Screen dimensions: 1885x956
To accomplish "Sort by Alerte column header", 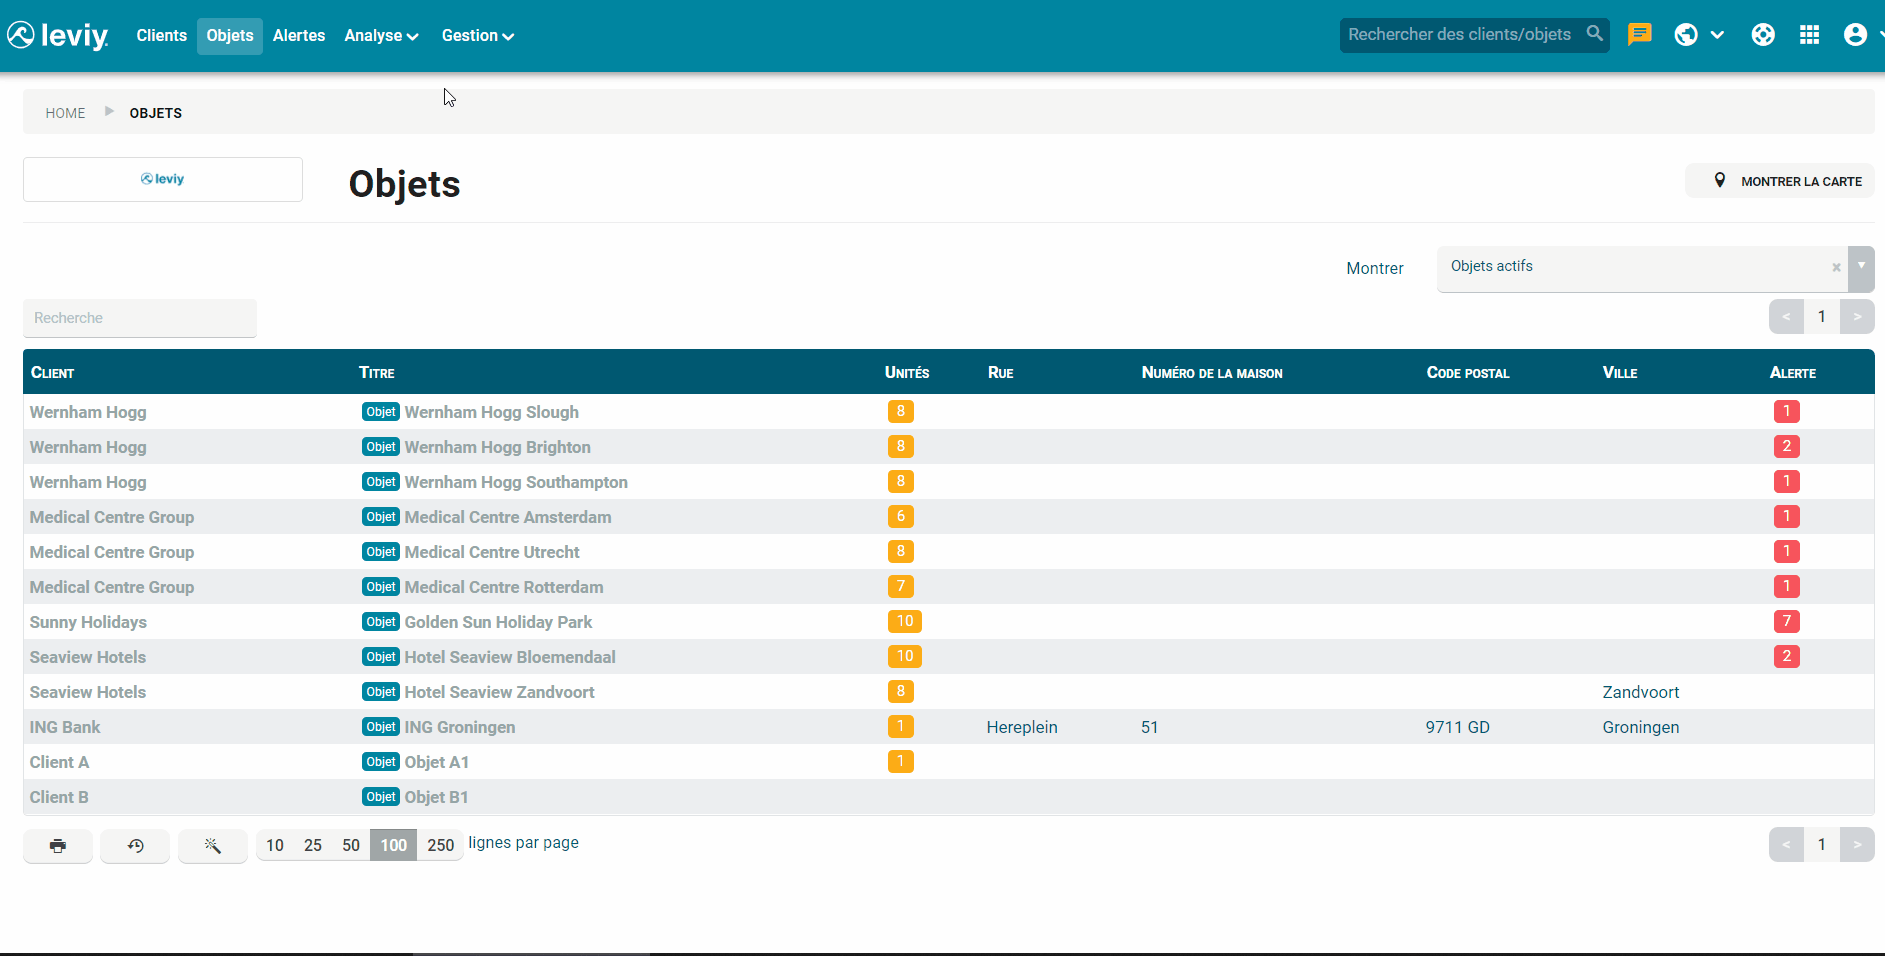I will [1793, 373].
